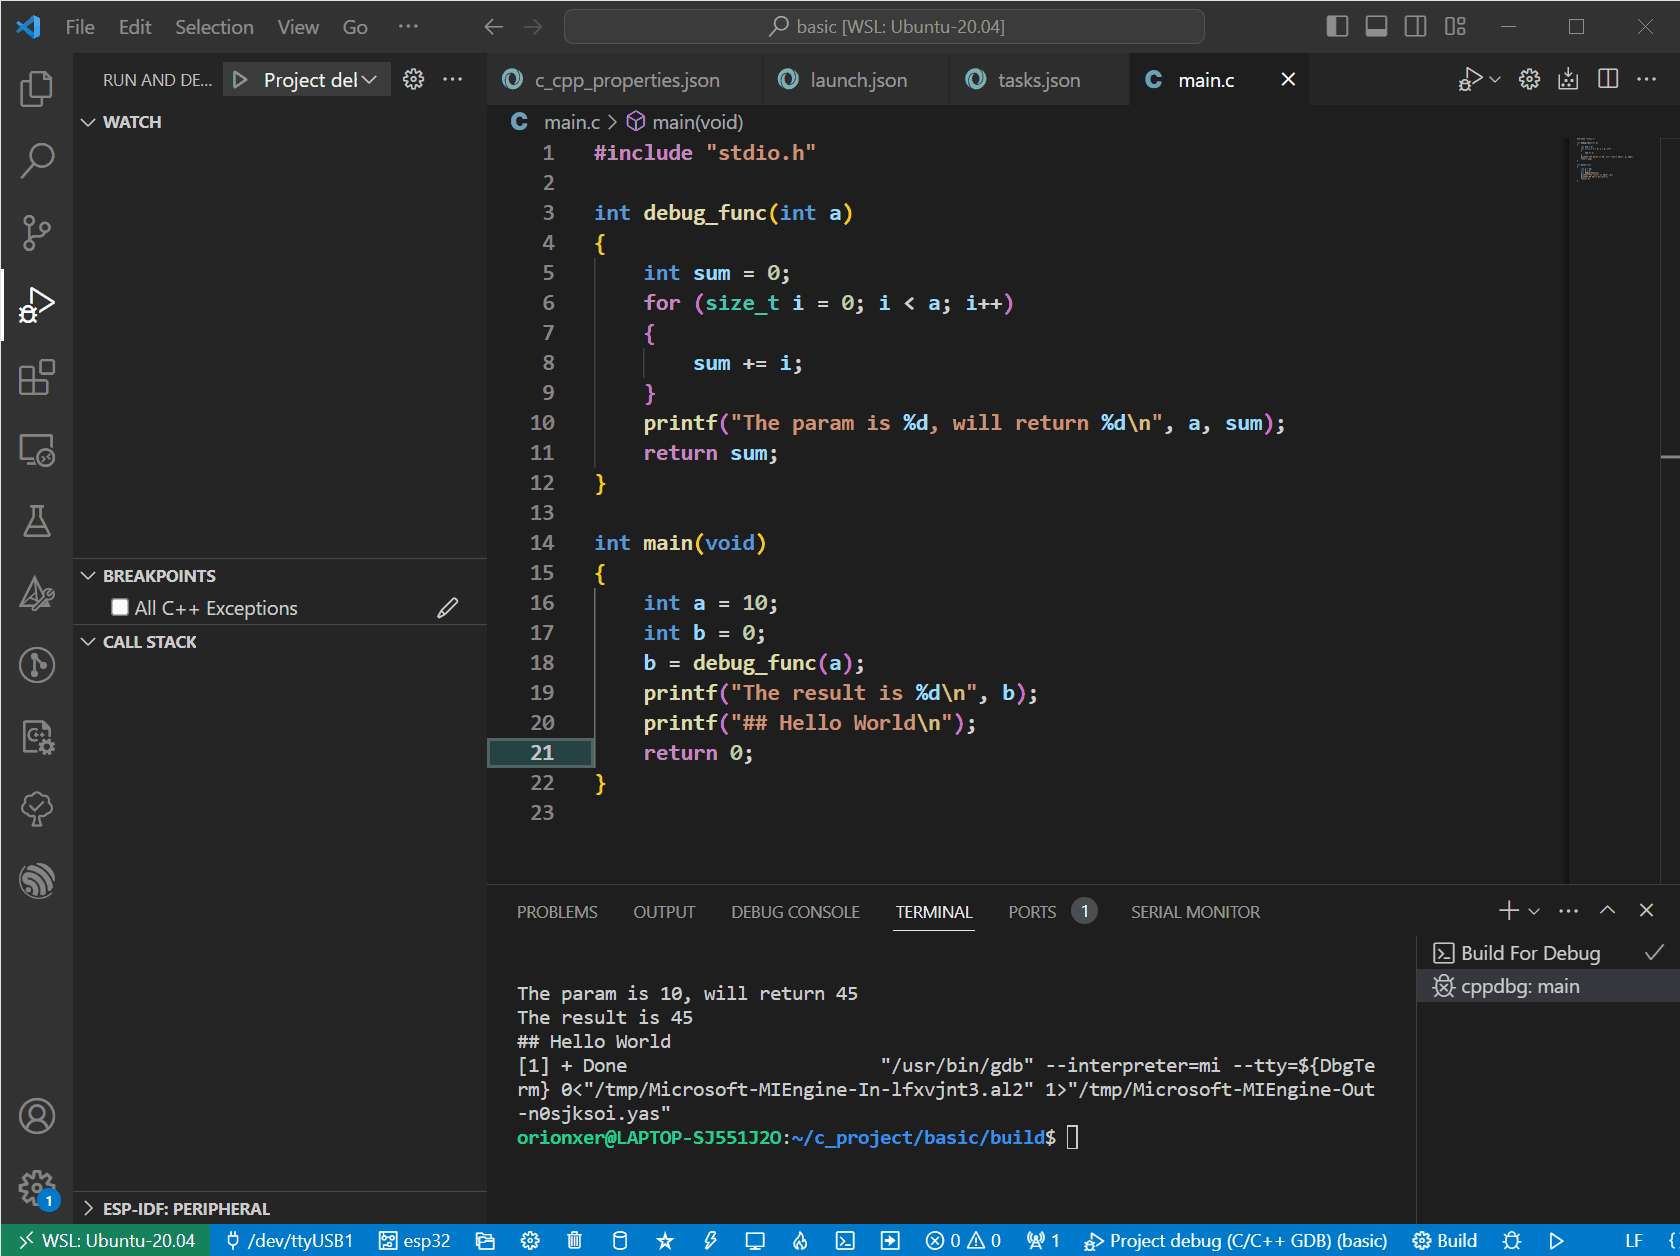This screenshot has width=1680, height=1256.
Task: Click the SDK config gear icon in status bar
Action: [530, 1240]
